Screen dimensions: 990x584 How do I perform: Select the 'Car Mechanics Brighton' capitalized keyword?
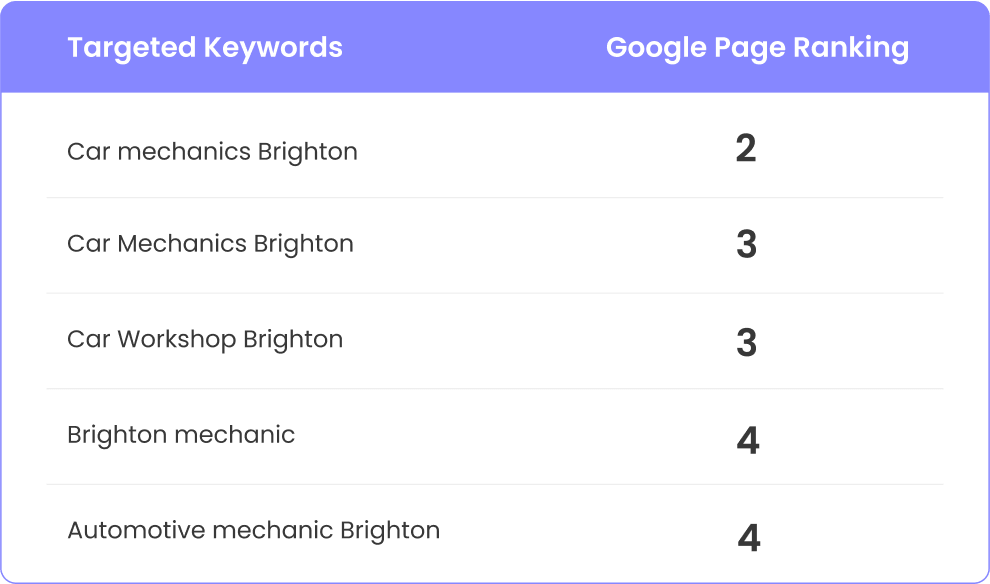[210, 244]
